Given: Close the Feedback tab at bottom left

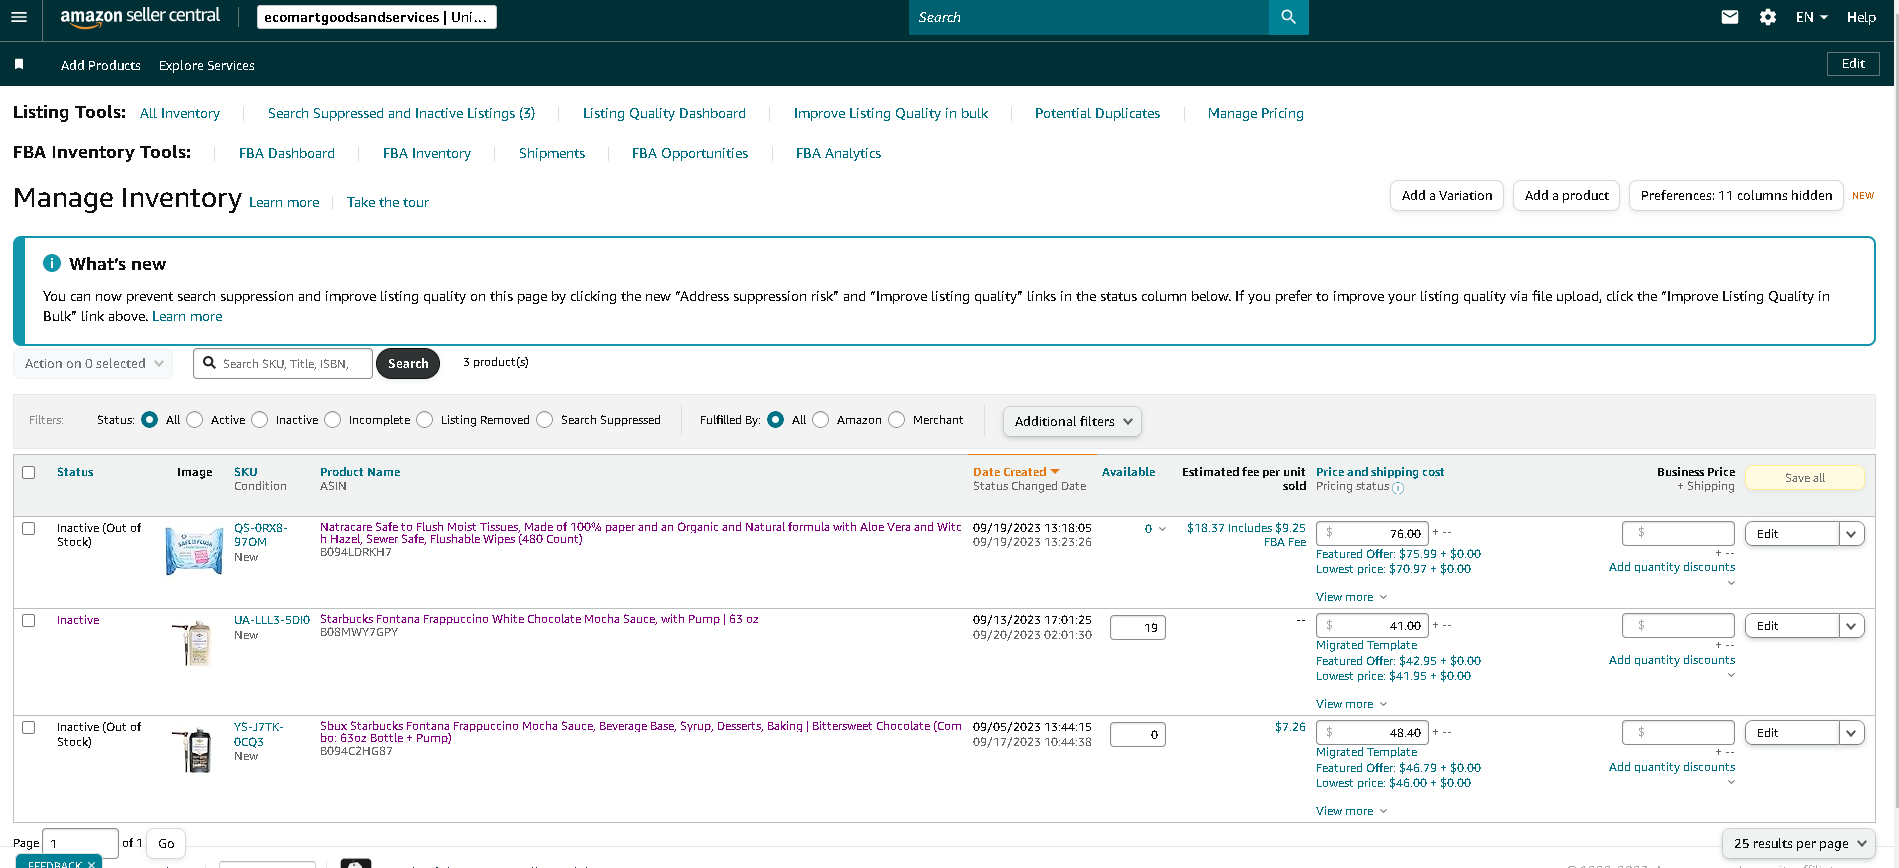Looking at the screenshot, I should tap(91, 864).
